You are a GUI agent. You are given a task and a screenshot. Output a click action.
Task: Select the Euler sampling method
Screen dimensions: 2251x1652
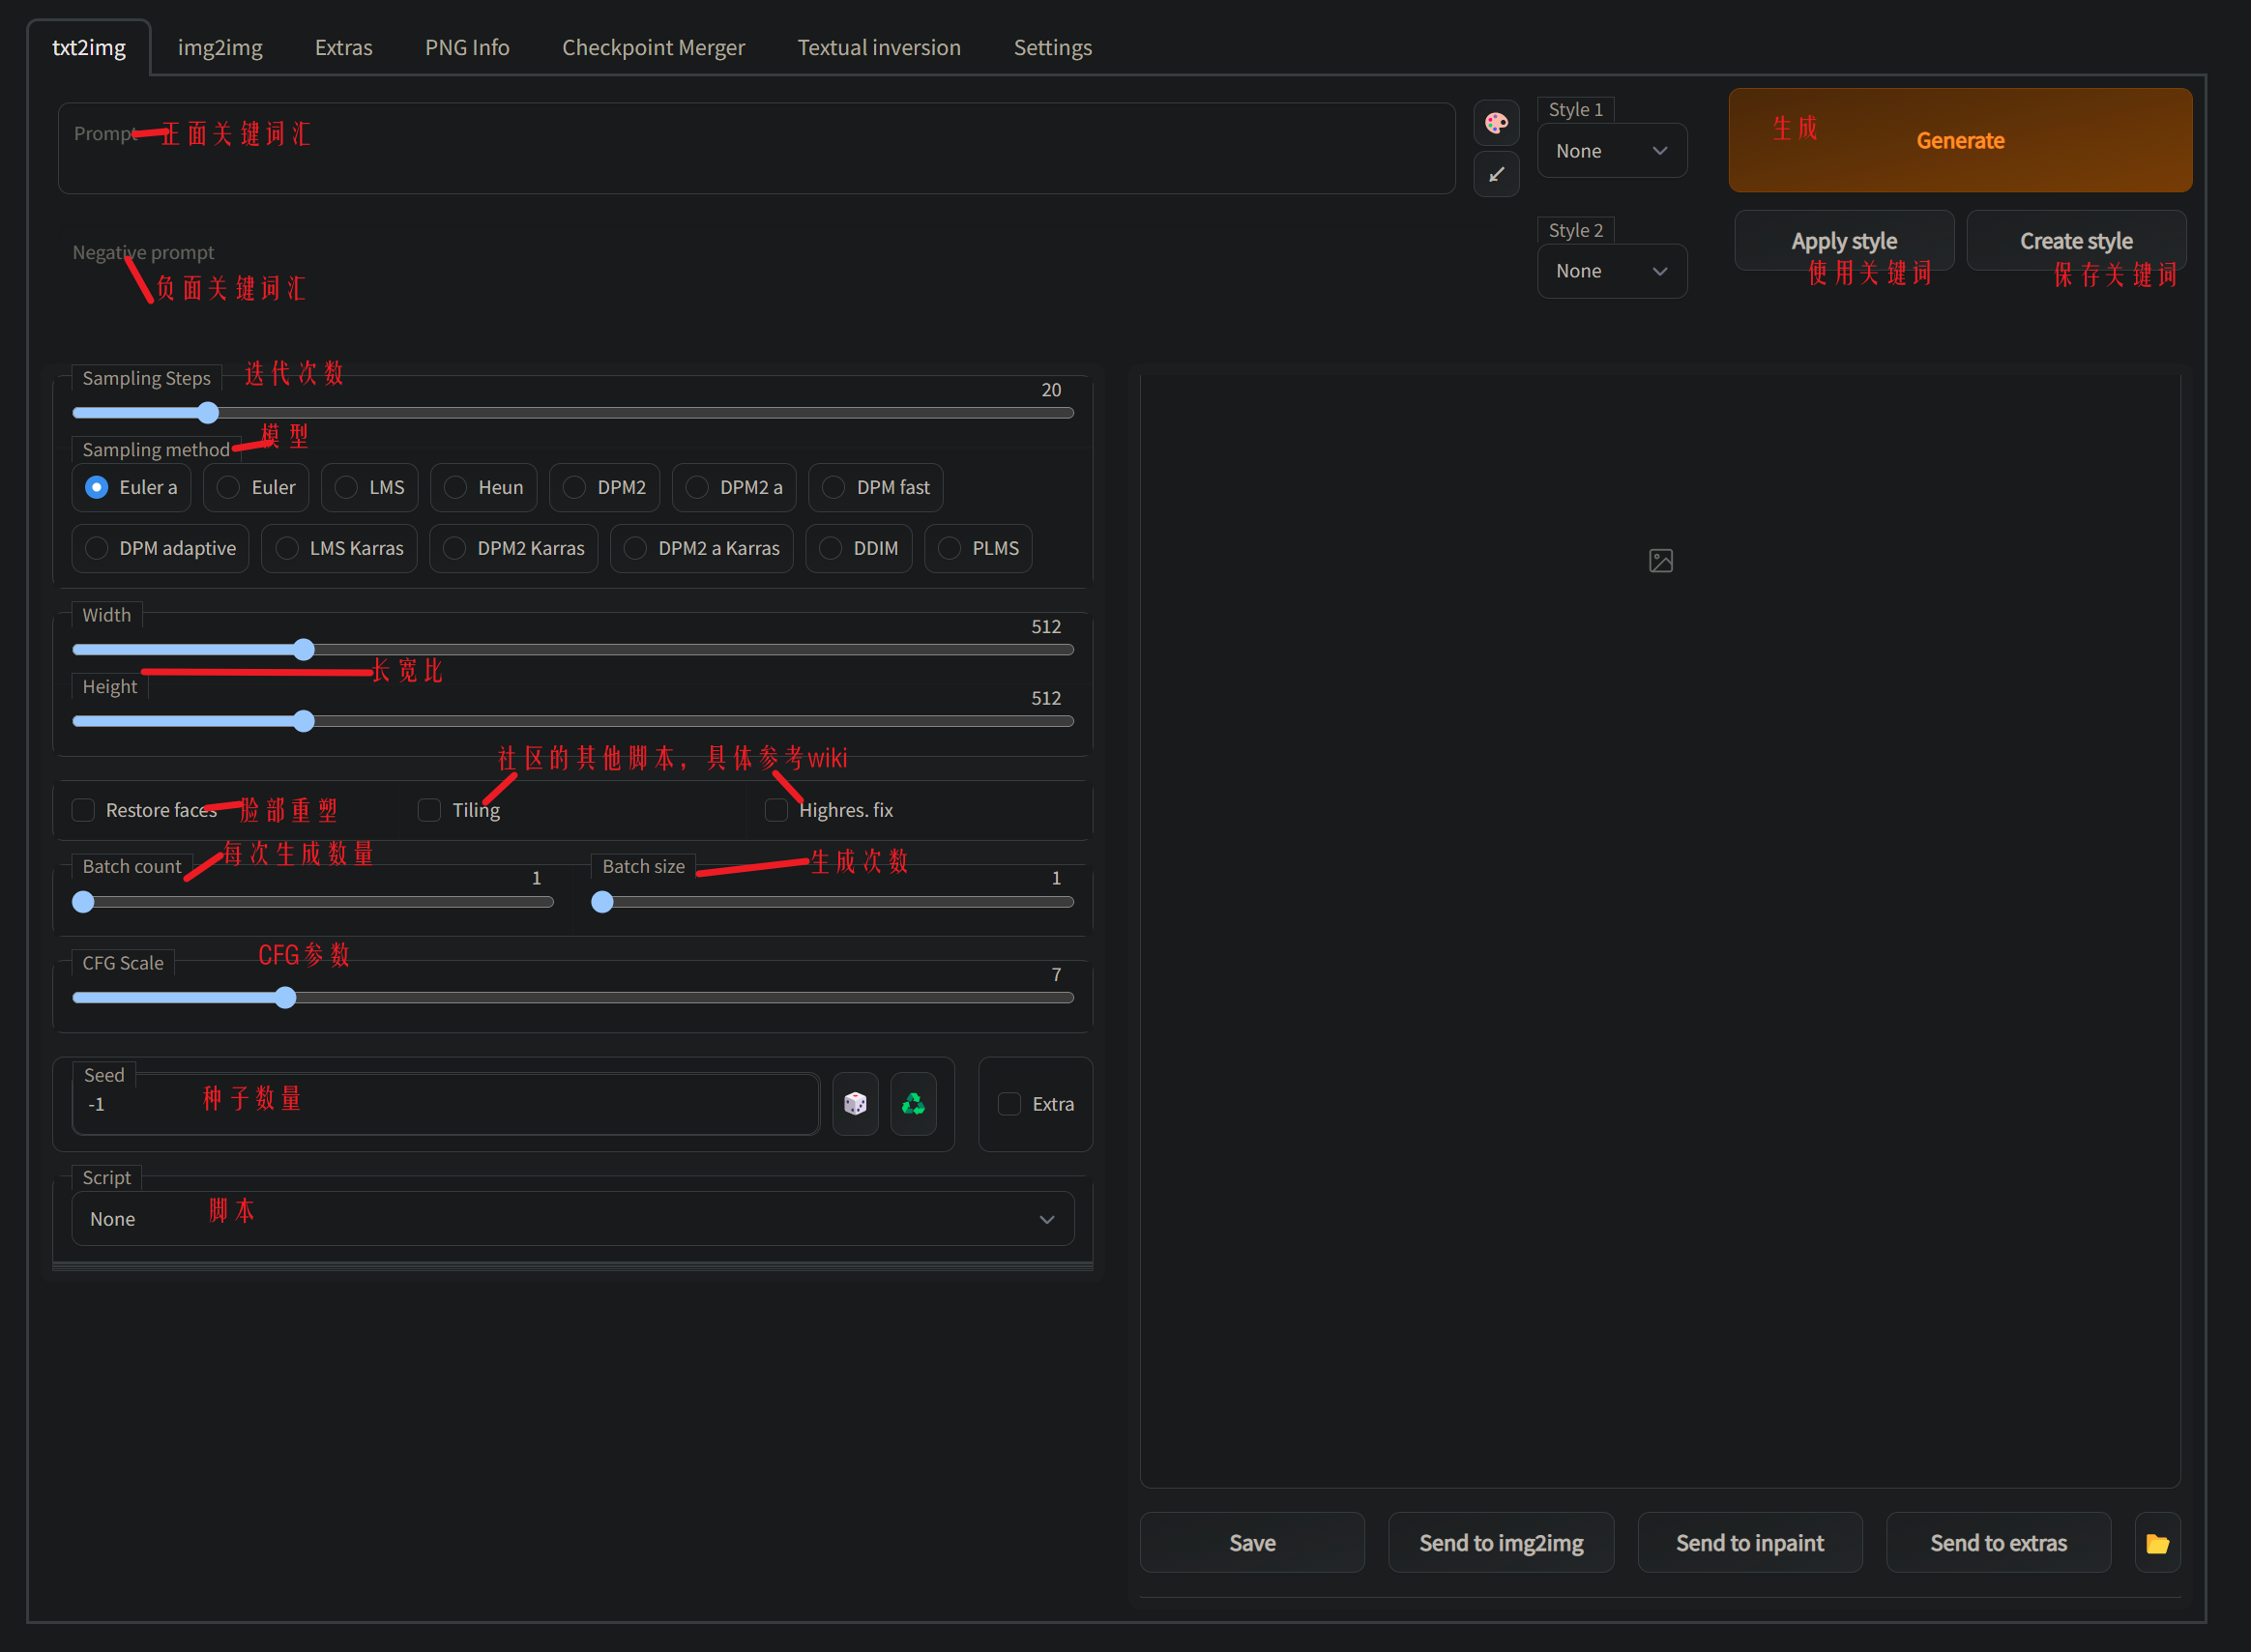(x=256, y=487)
